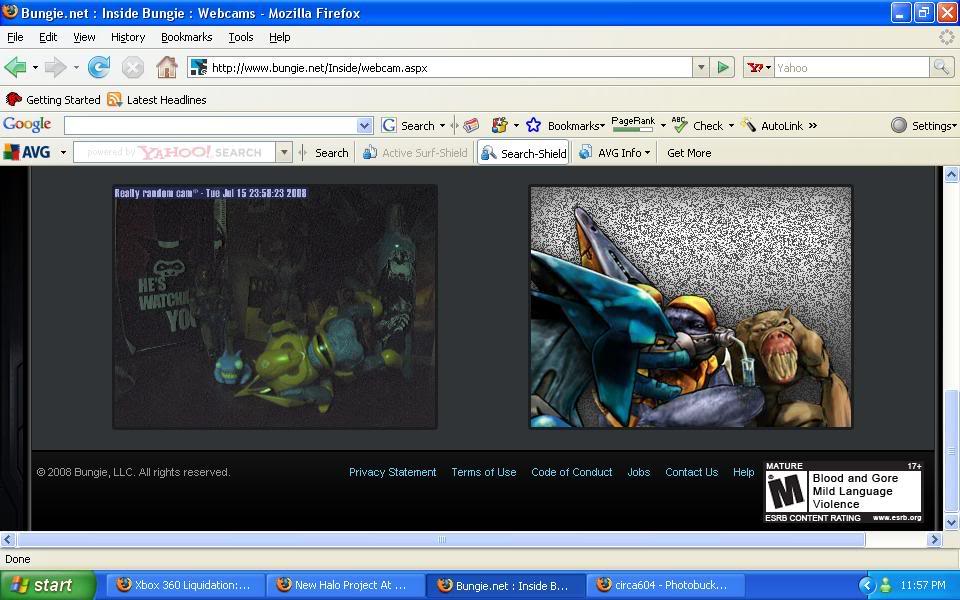This screenshot has width=960, height=600.
Task: Click the horizontal scrollbar right arrow
Action: coord(934,539)
